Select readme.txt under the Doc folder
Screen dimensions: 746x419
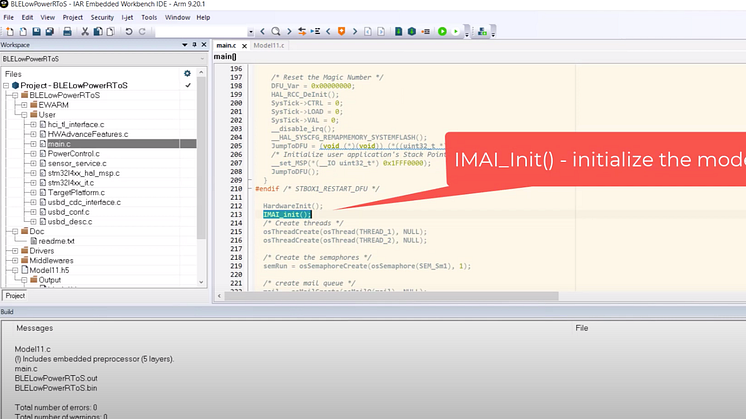pyautogui.click(x=56, y=241)
